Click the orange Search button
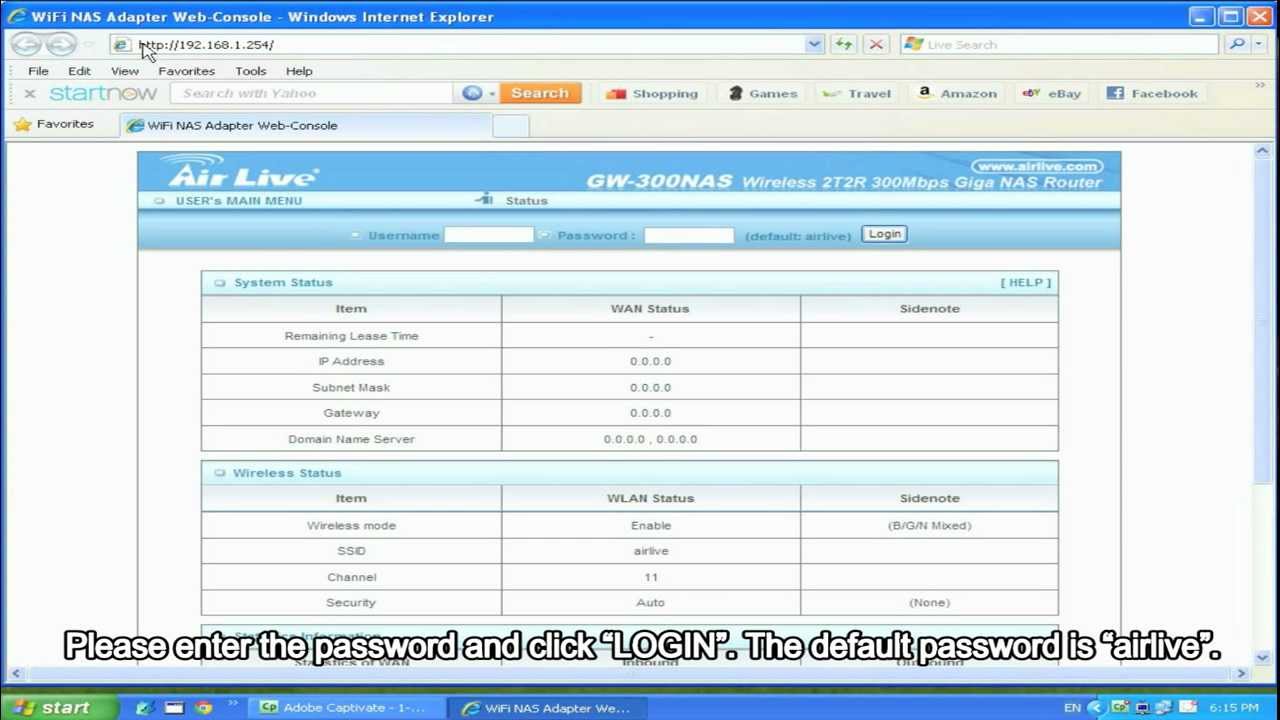 pyautogui.click(x=540, y=93)
